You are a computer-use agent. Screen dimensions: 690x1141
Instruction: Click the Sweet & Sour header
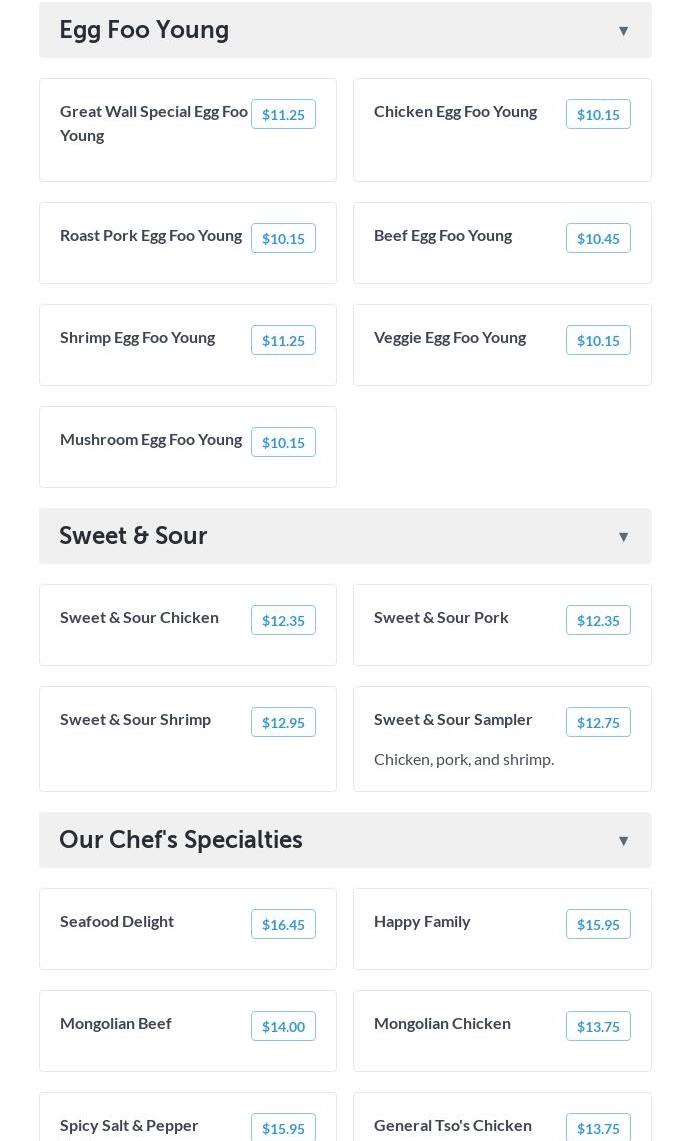pyautogui.click(x=133, y=536)
